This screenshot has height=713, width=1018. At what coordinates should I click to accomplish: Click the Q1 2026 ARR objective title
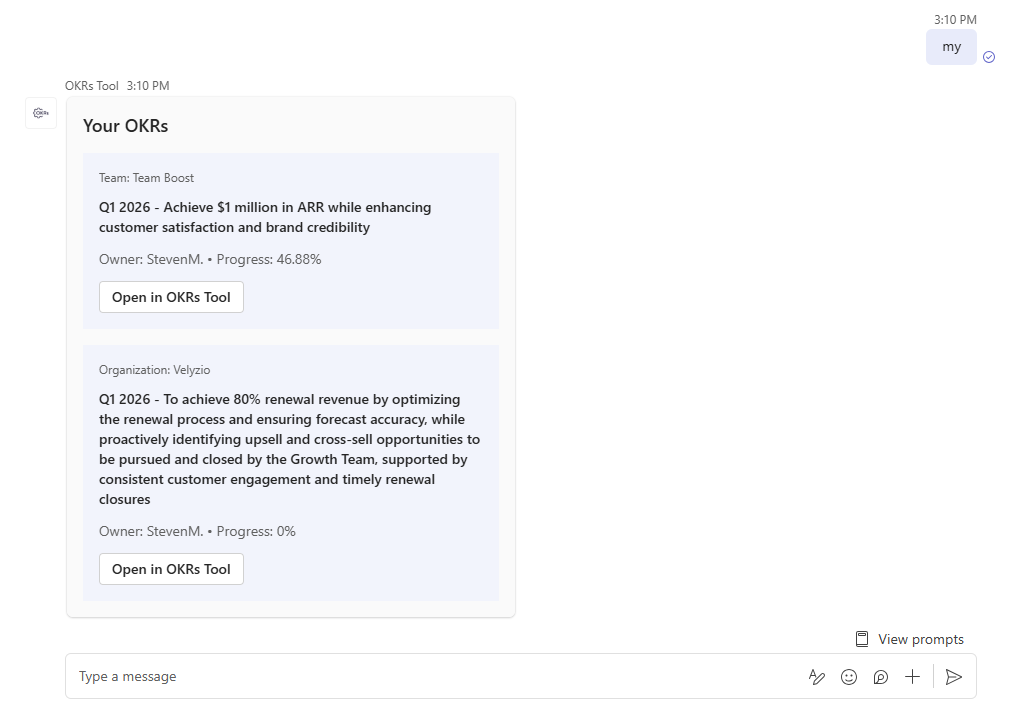coord(264,217)
